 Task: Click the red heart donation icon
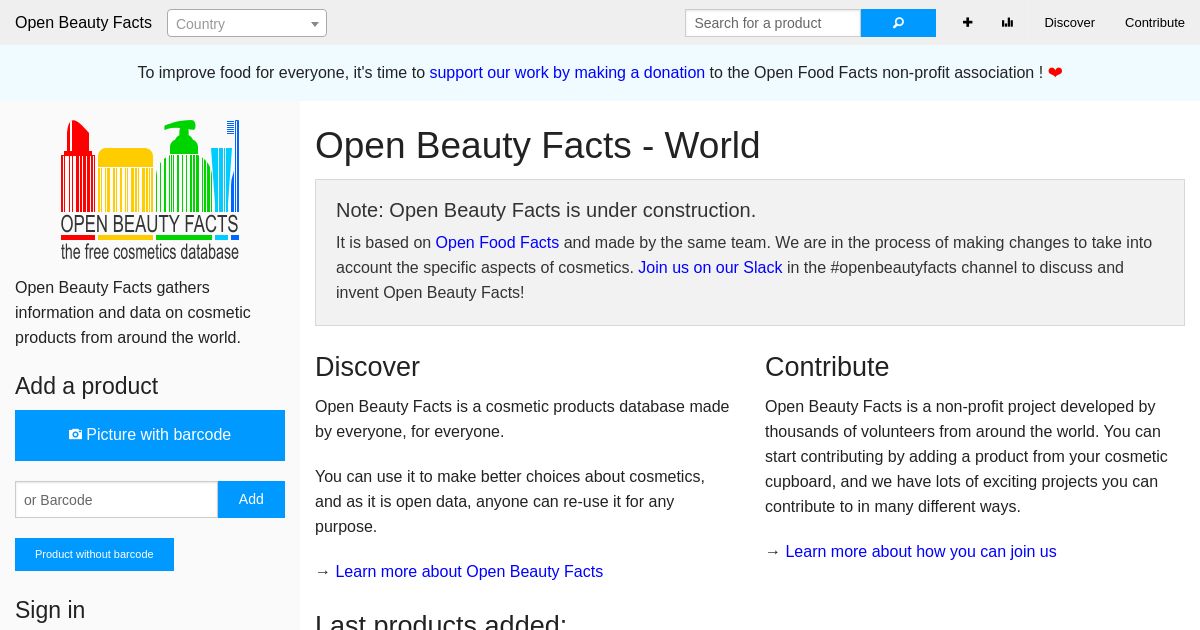1055,73
